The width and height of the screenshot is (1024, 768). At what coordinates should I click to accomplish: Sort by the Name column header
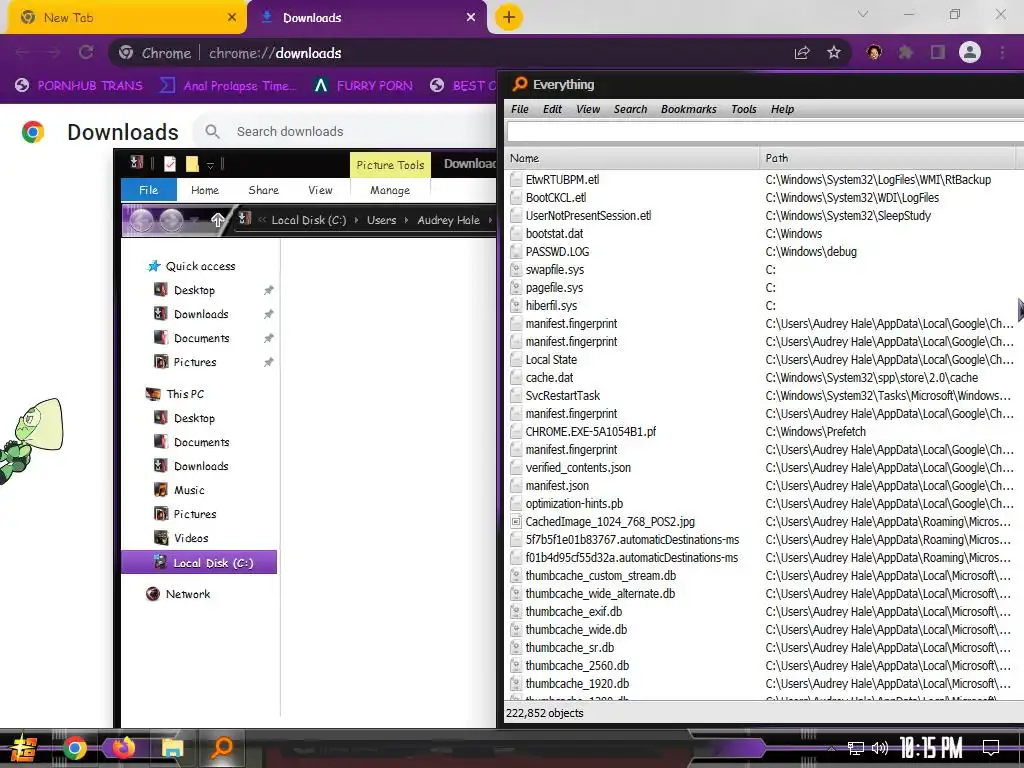click(633, 158)
